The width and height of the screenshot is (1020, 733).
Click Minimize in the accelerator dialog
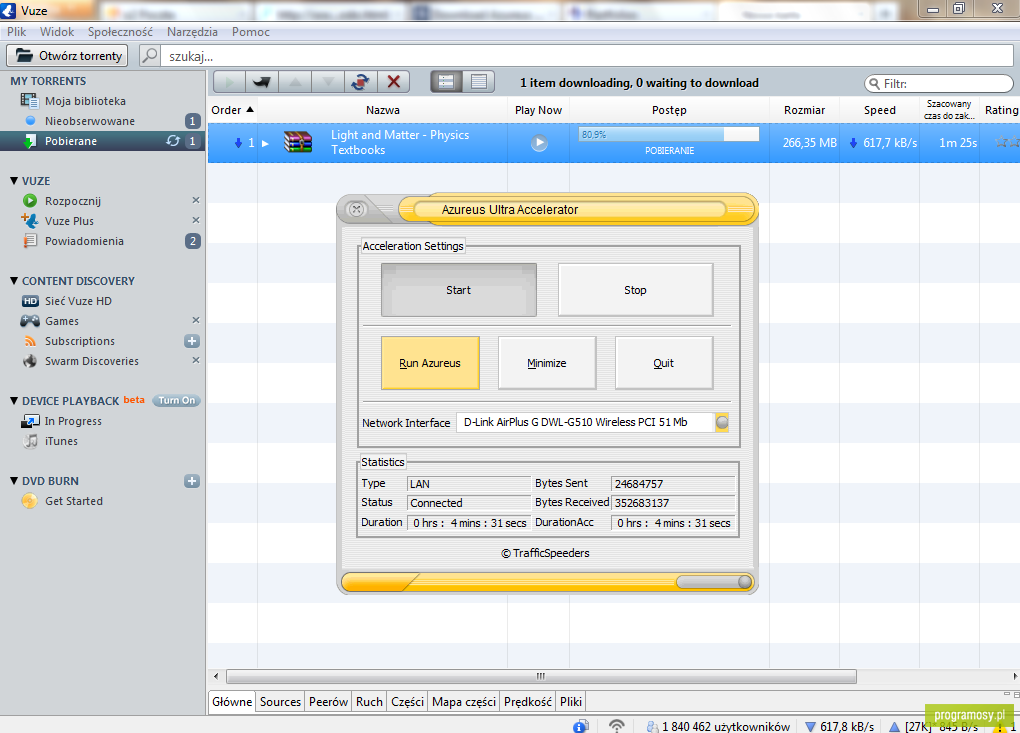coord(547,363)
